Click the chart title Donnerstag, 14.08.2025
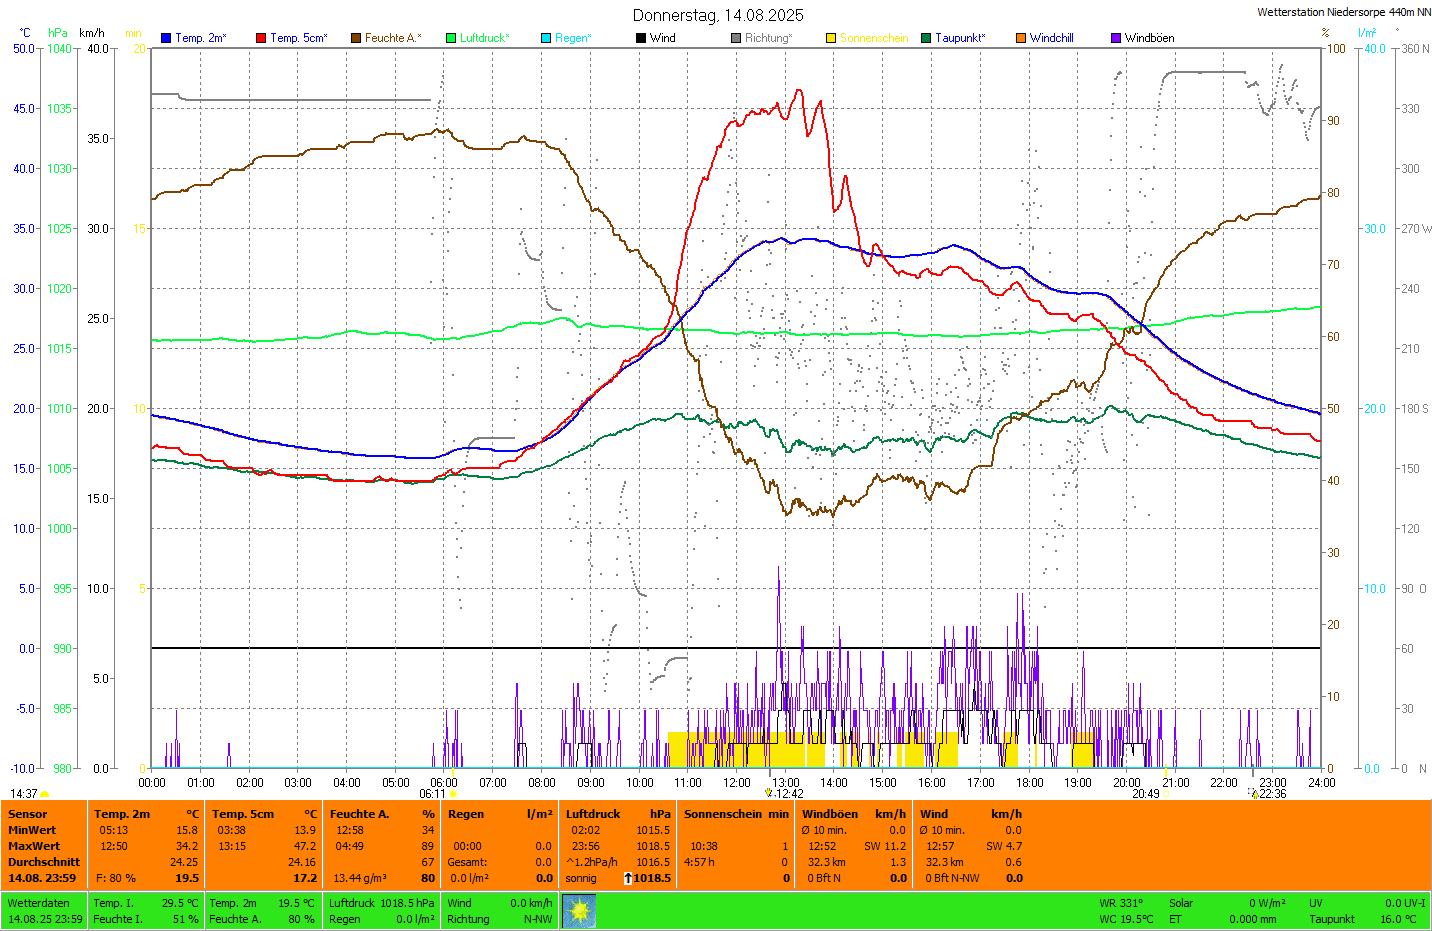This screenshot has height=931, width=1432. [718, 15]
